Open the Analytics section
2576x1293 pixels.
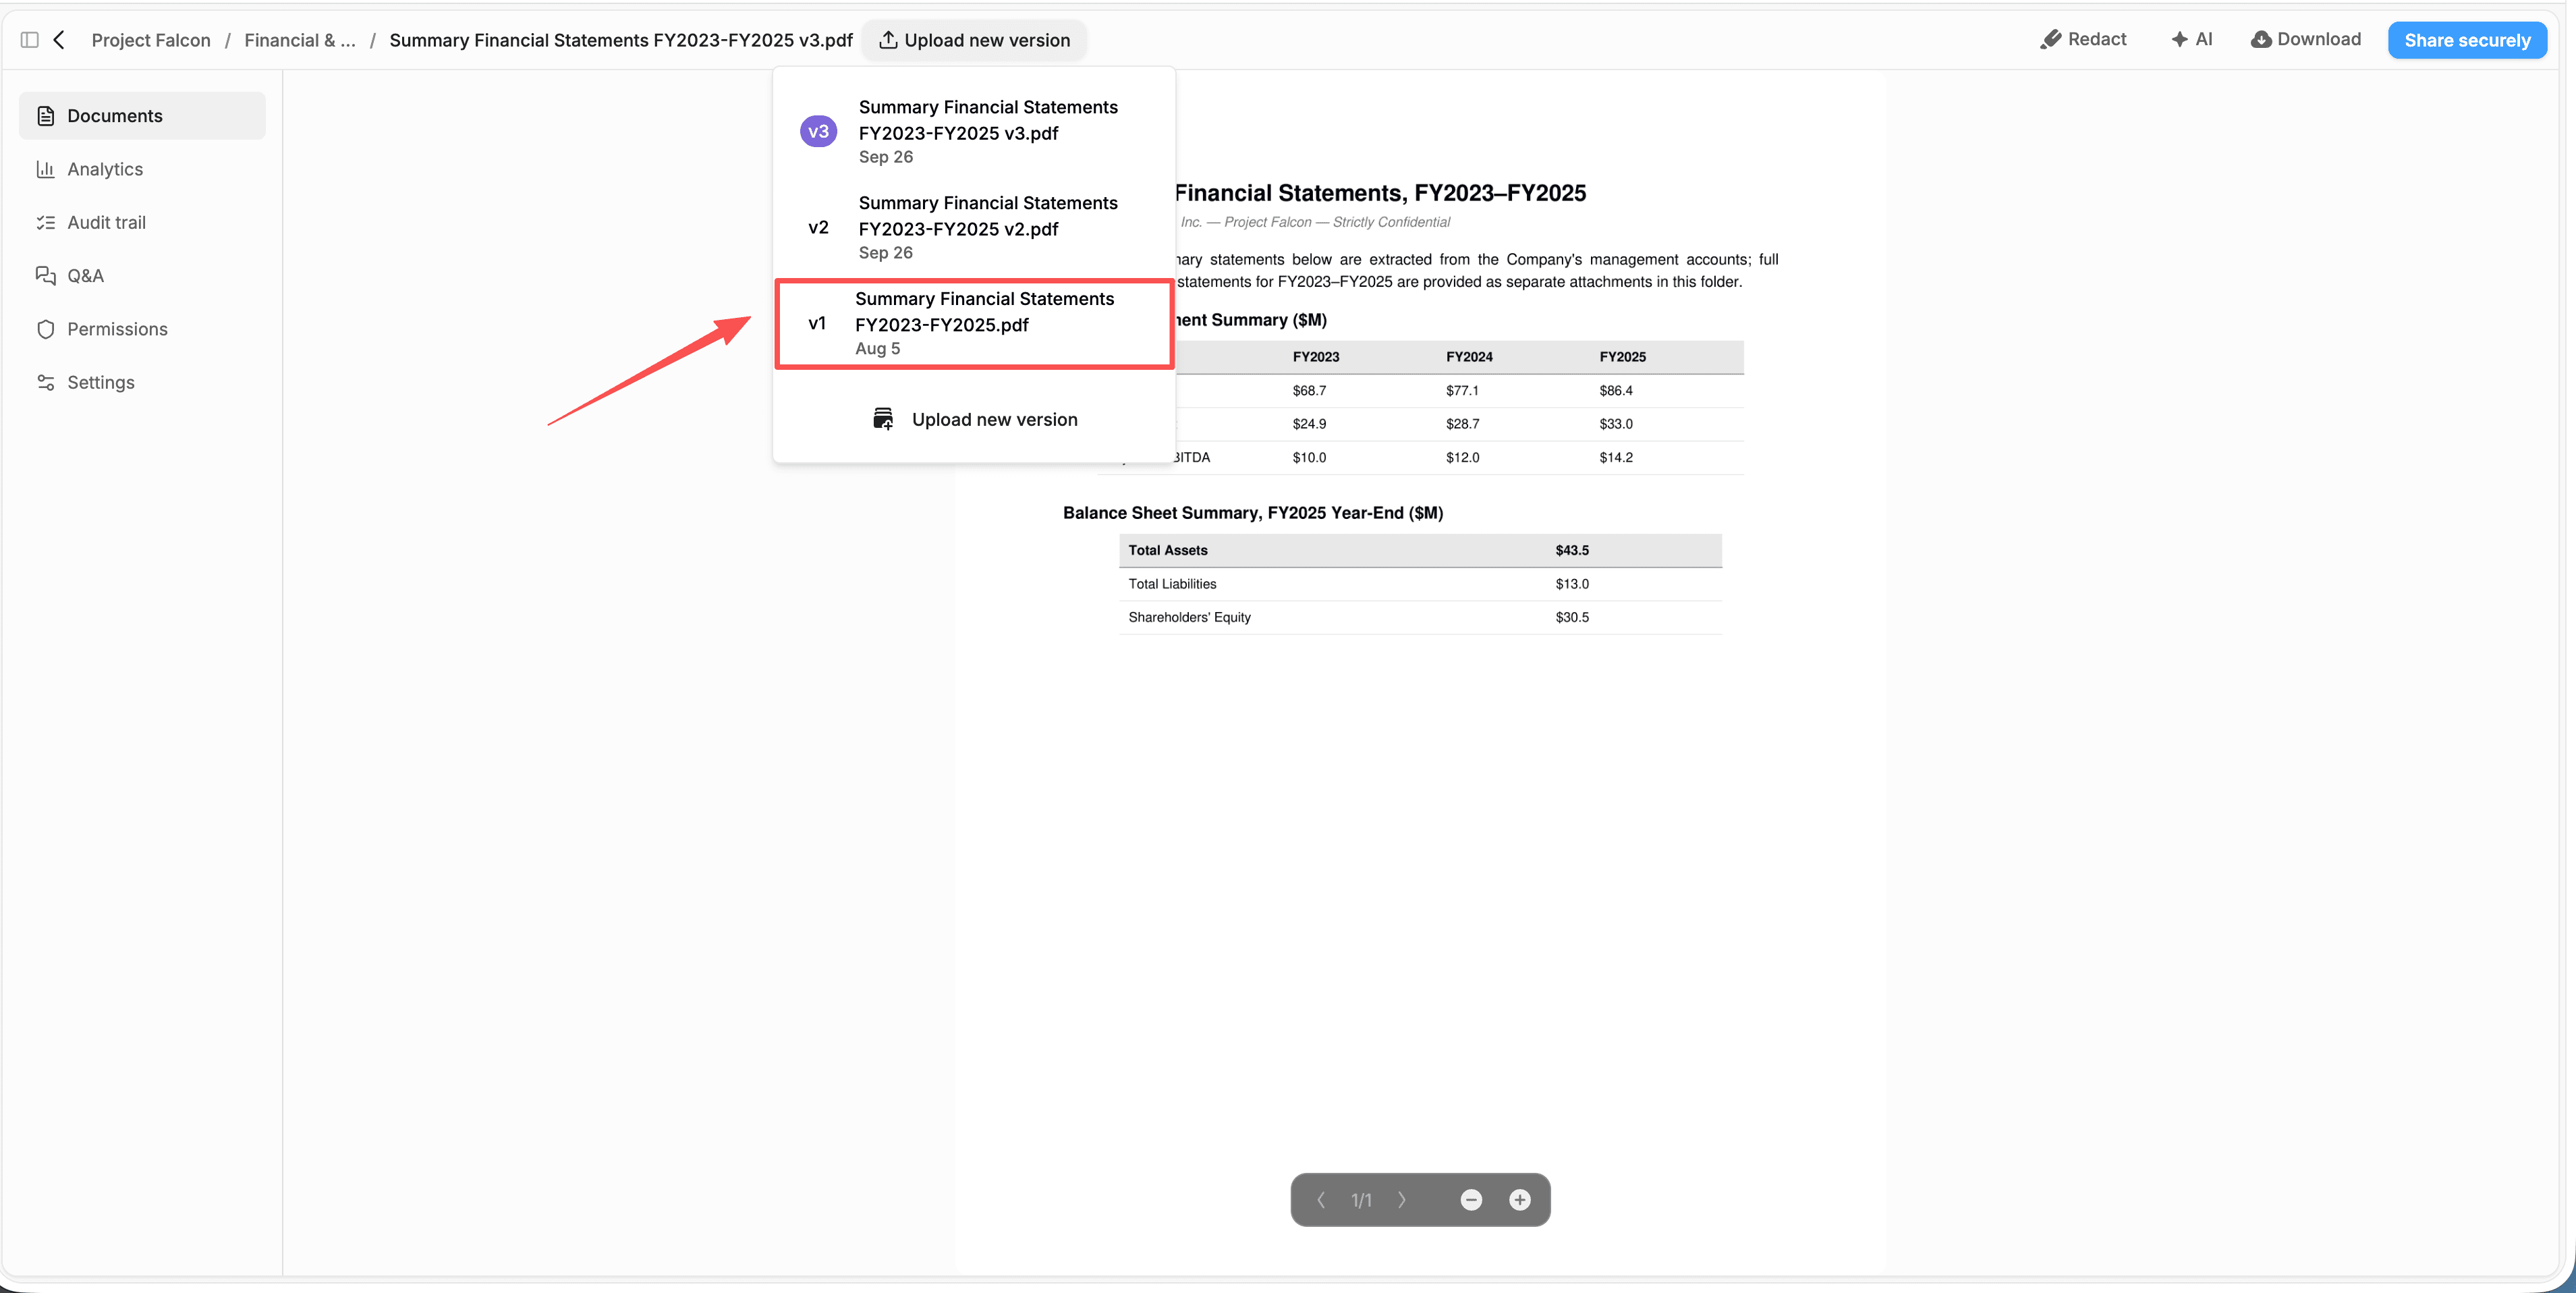pos(142,169)
